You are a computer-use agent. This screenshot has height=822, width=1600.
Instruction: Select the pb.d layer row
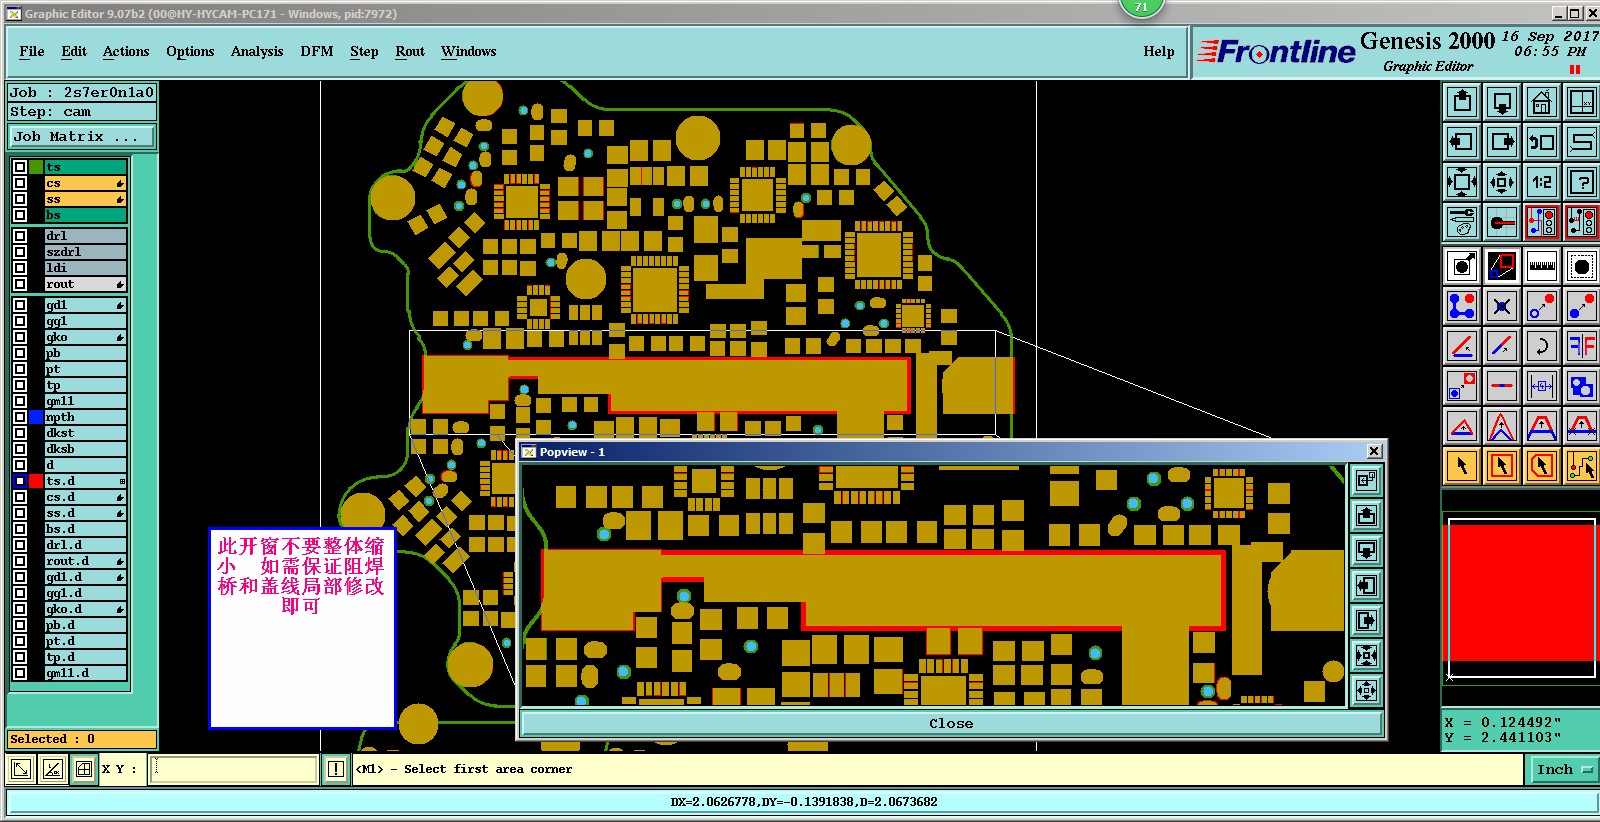86,625
